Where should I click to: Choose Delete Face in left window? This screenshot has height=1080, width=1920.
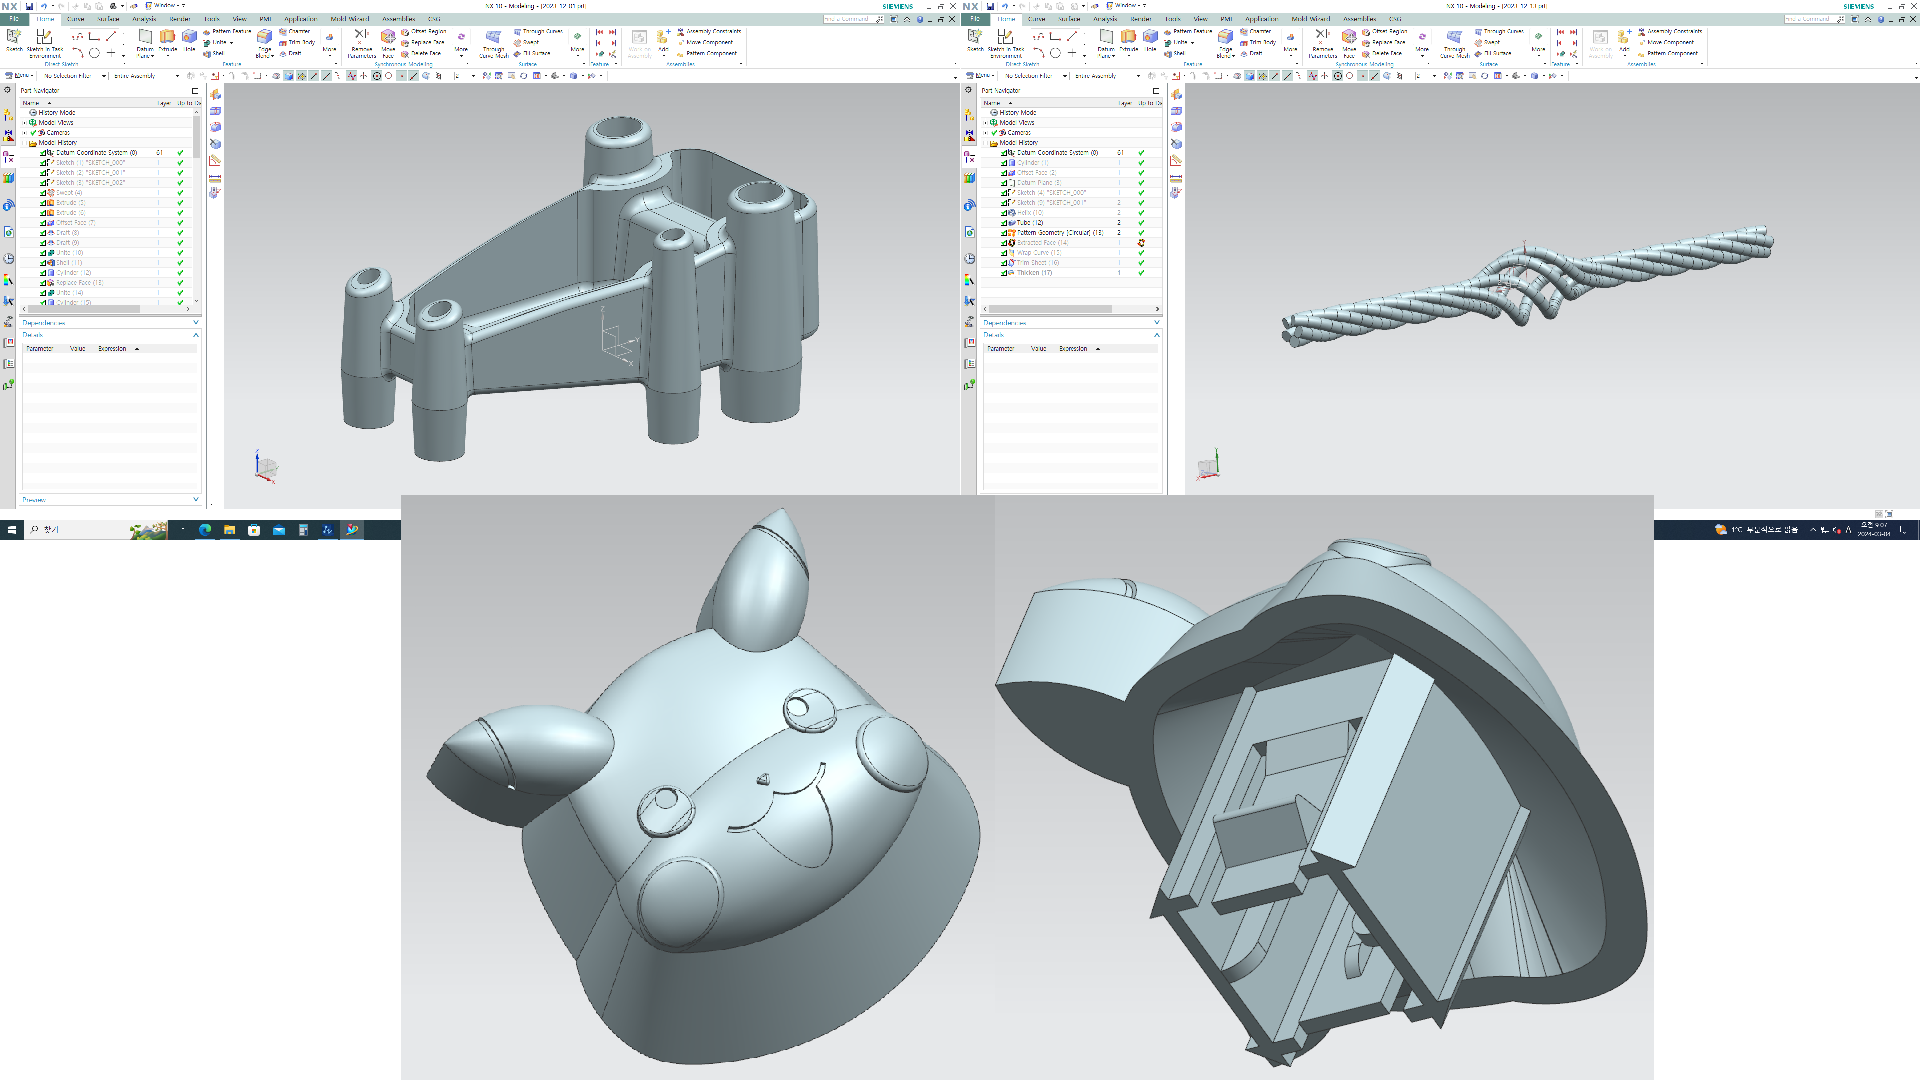click(421, 53)
